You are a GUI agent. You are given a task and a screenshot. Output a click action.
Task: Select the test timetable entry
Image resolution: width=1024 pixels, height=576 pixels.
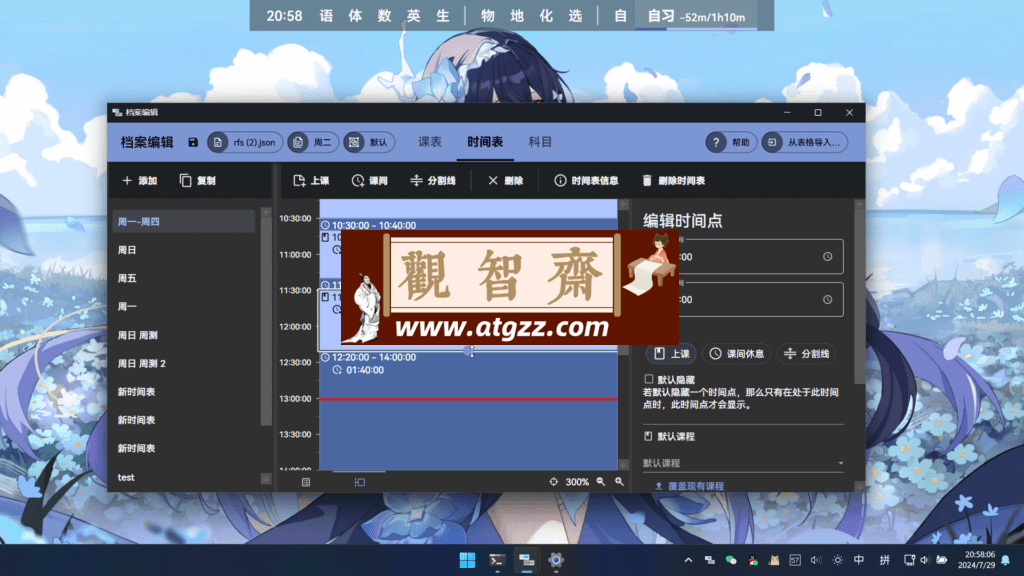[184, 477]
